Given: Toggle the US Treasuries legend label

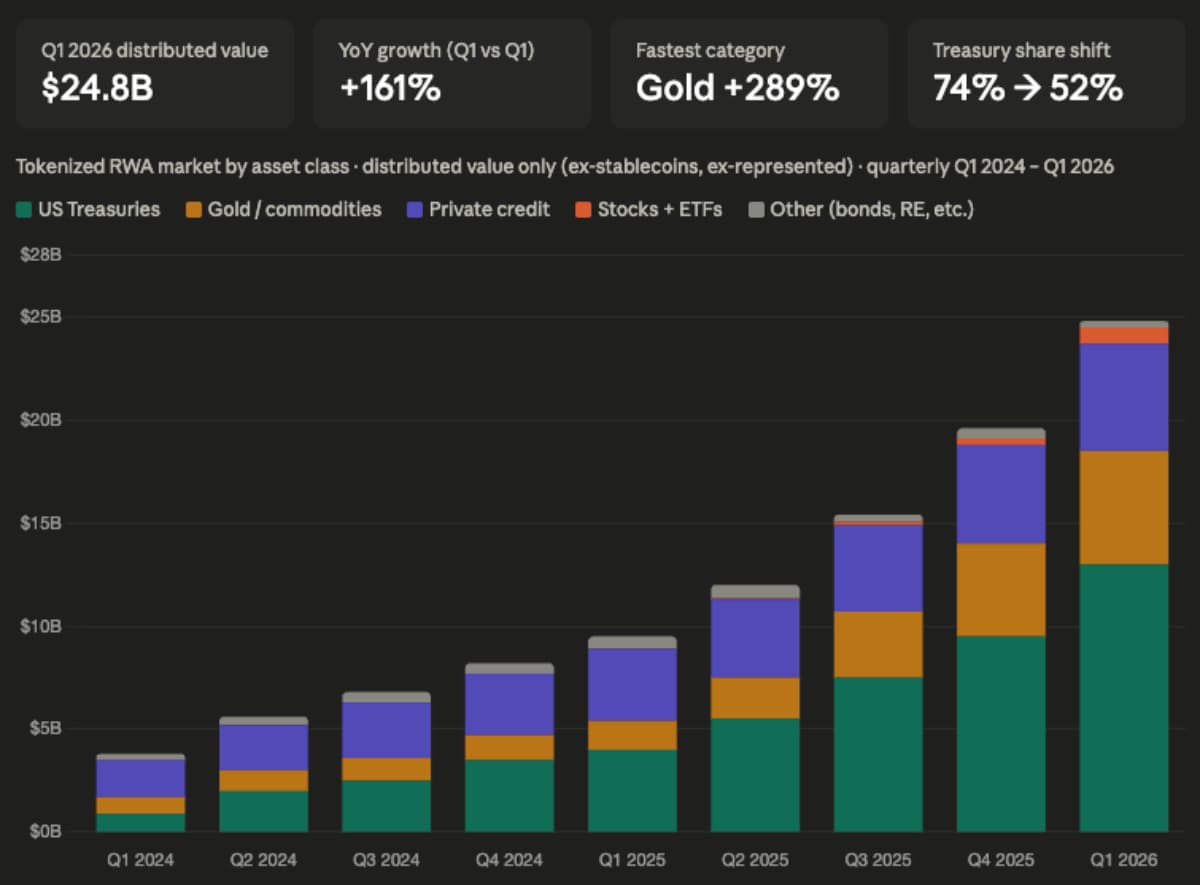Looking at the screenshot, I should coord(99,210).
